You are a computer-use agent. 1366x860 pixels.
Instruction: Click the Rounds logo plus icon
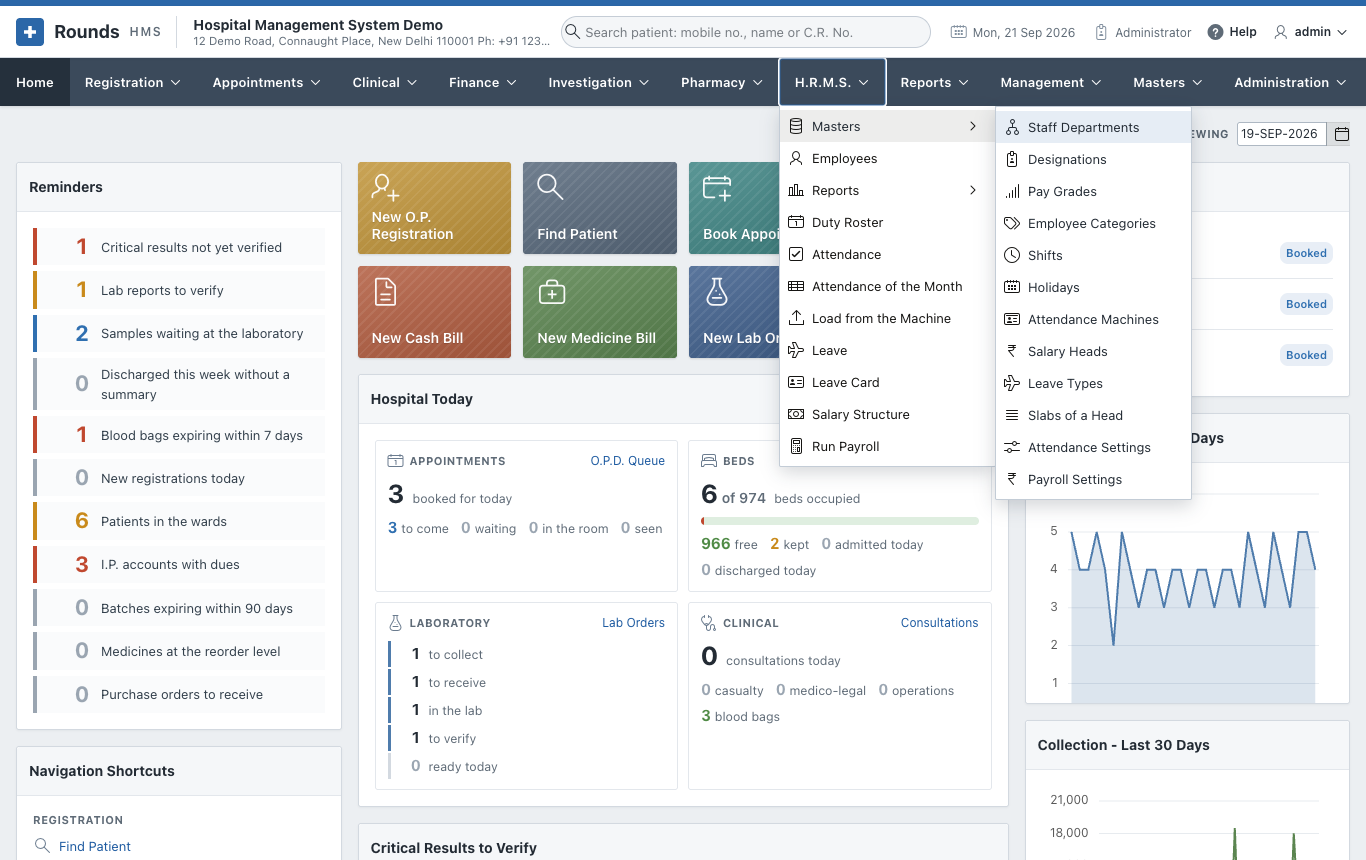tap(30, 32)
